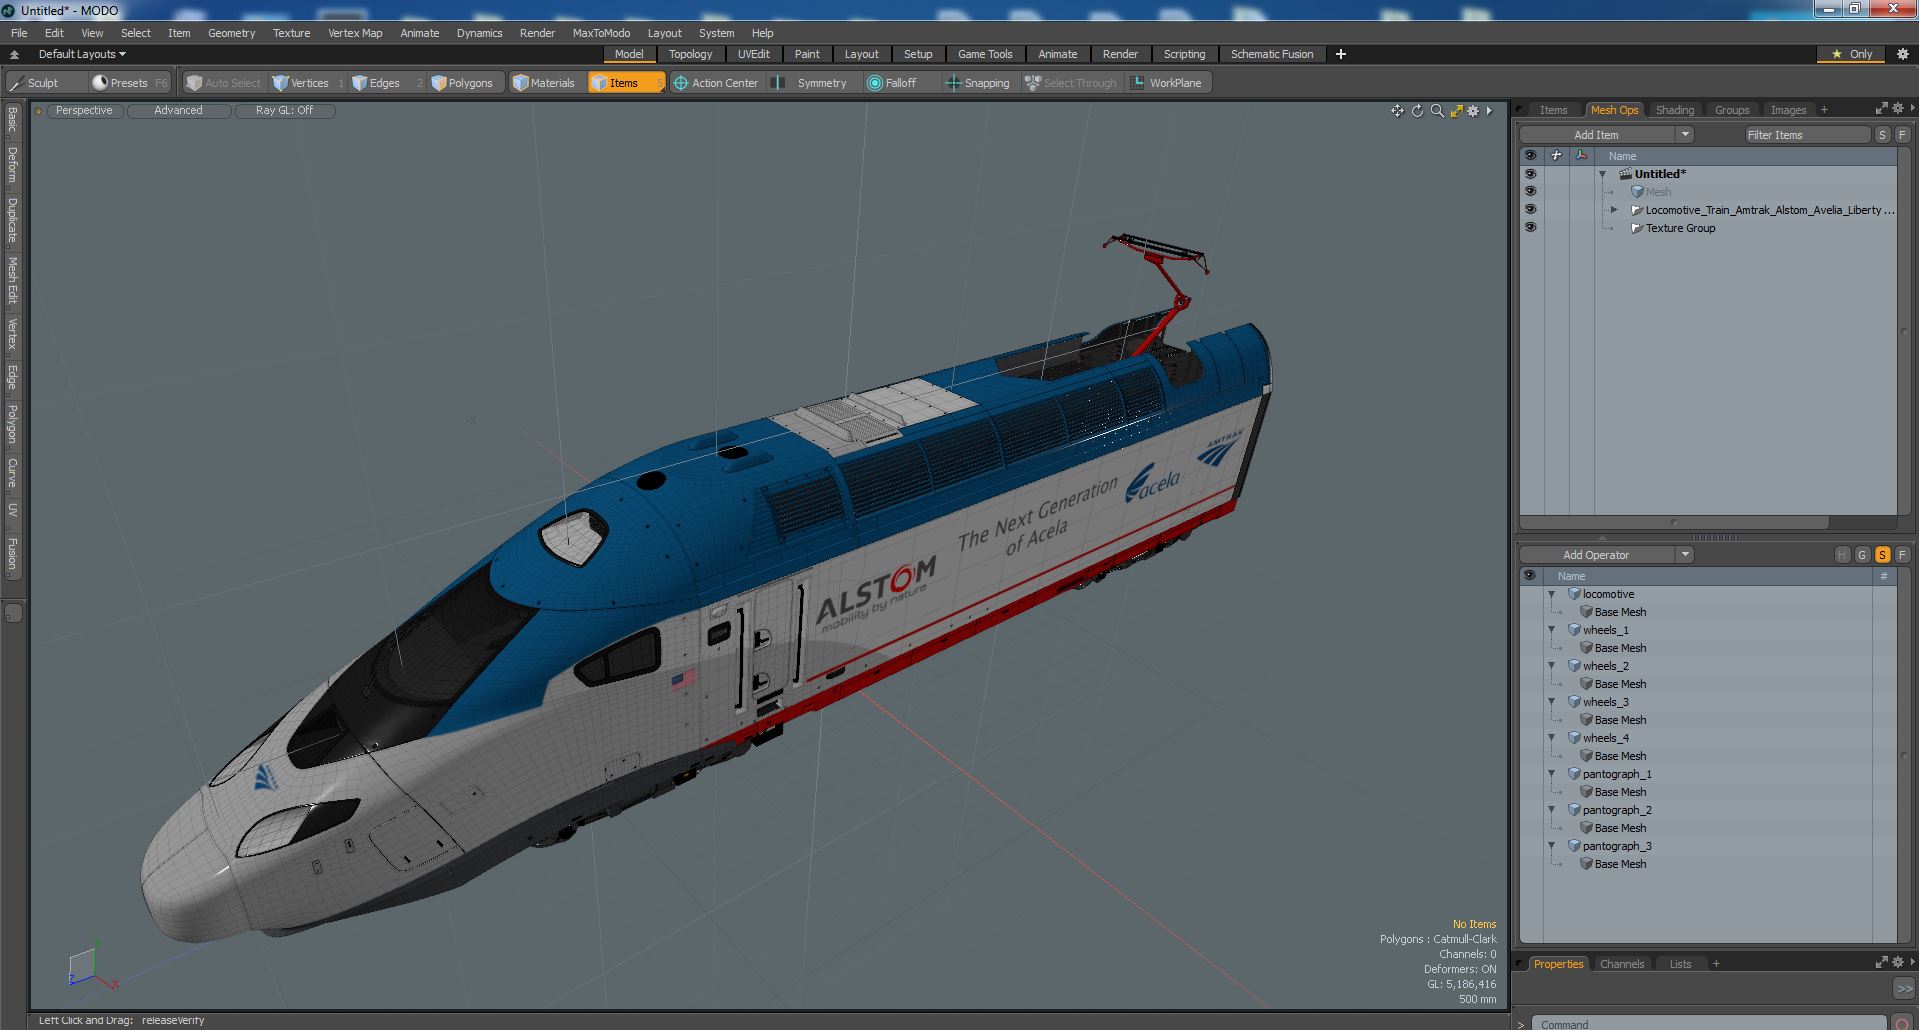The width and height of the screenshot is (1919, 1030).
Task: Open layout settings gear at top right
Action: [1902, 54]
